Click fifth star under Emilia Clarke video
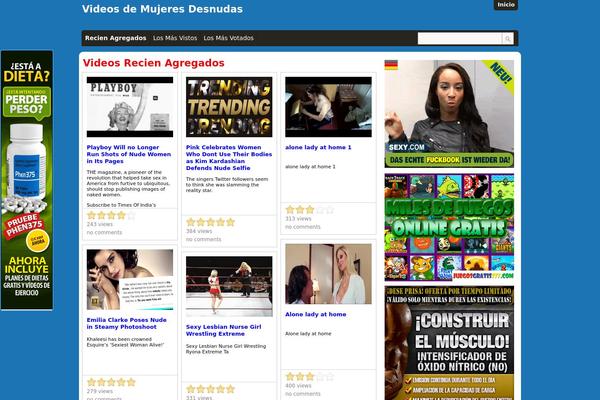This screenshot has height=400, width=600. [131, 382]
